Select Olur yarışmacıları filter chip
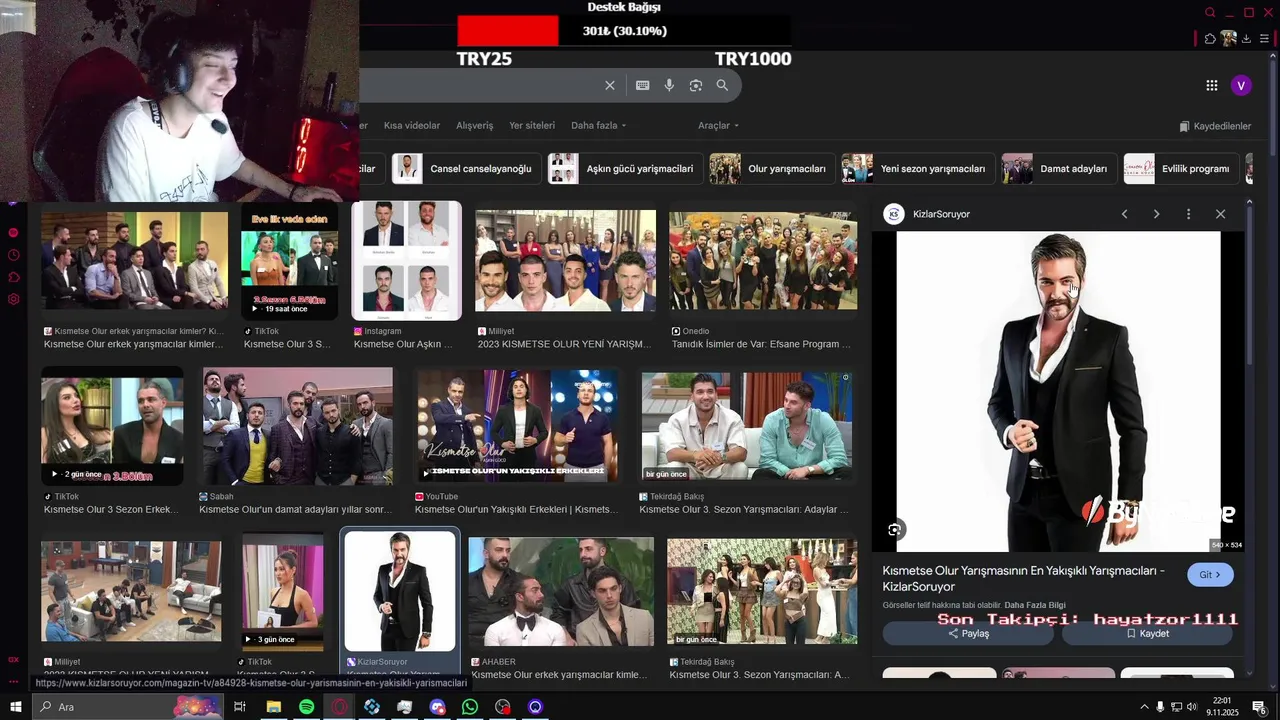This screenshot has width=1280, height=720. (x=772, y=169)
